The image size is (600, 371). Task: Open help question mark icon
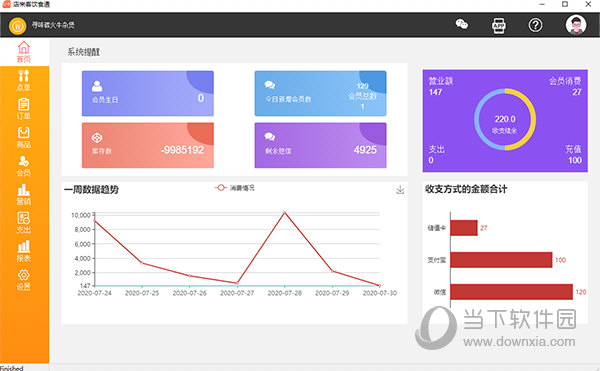click(535, 25)
